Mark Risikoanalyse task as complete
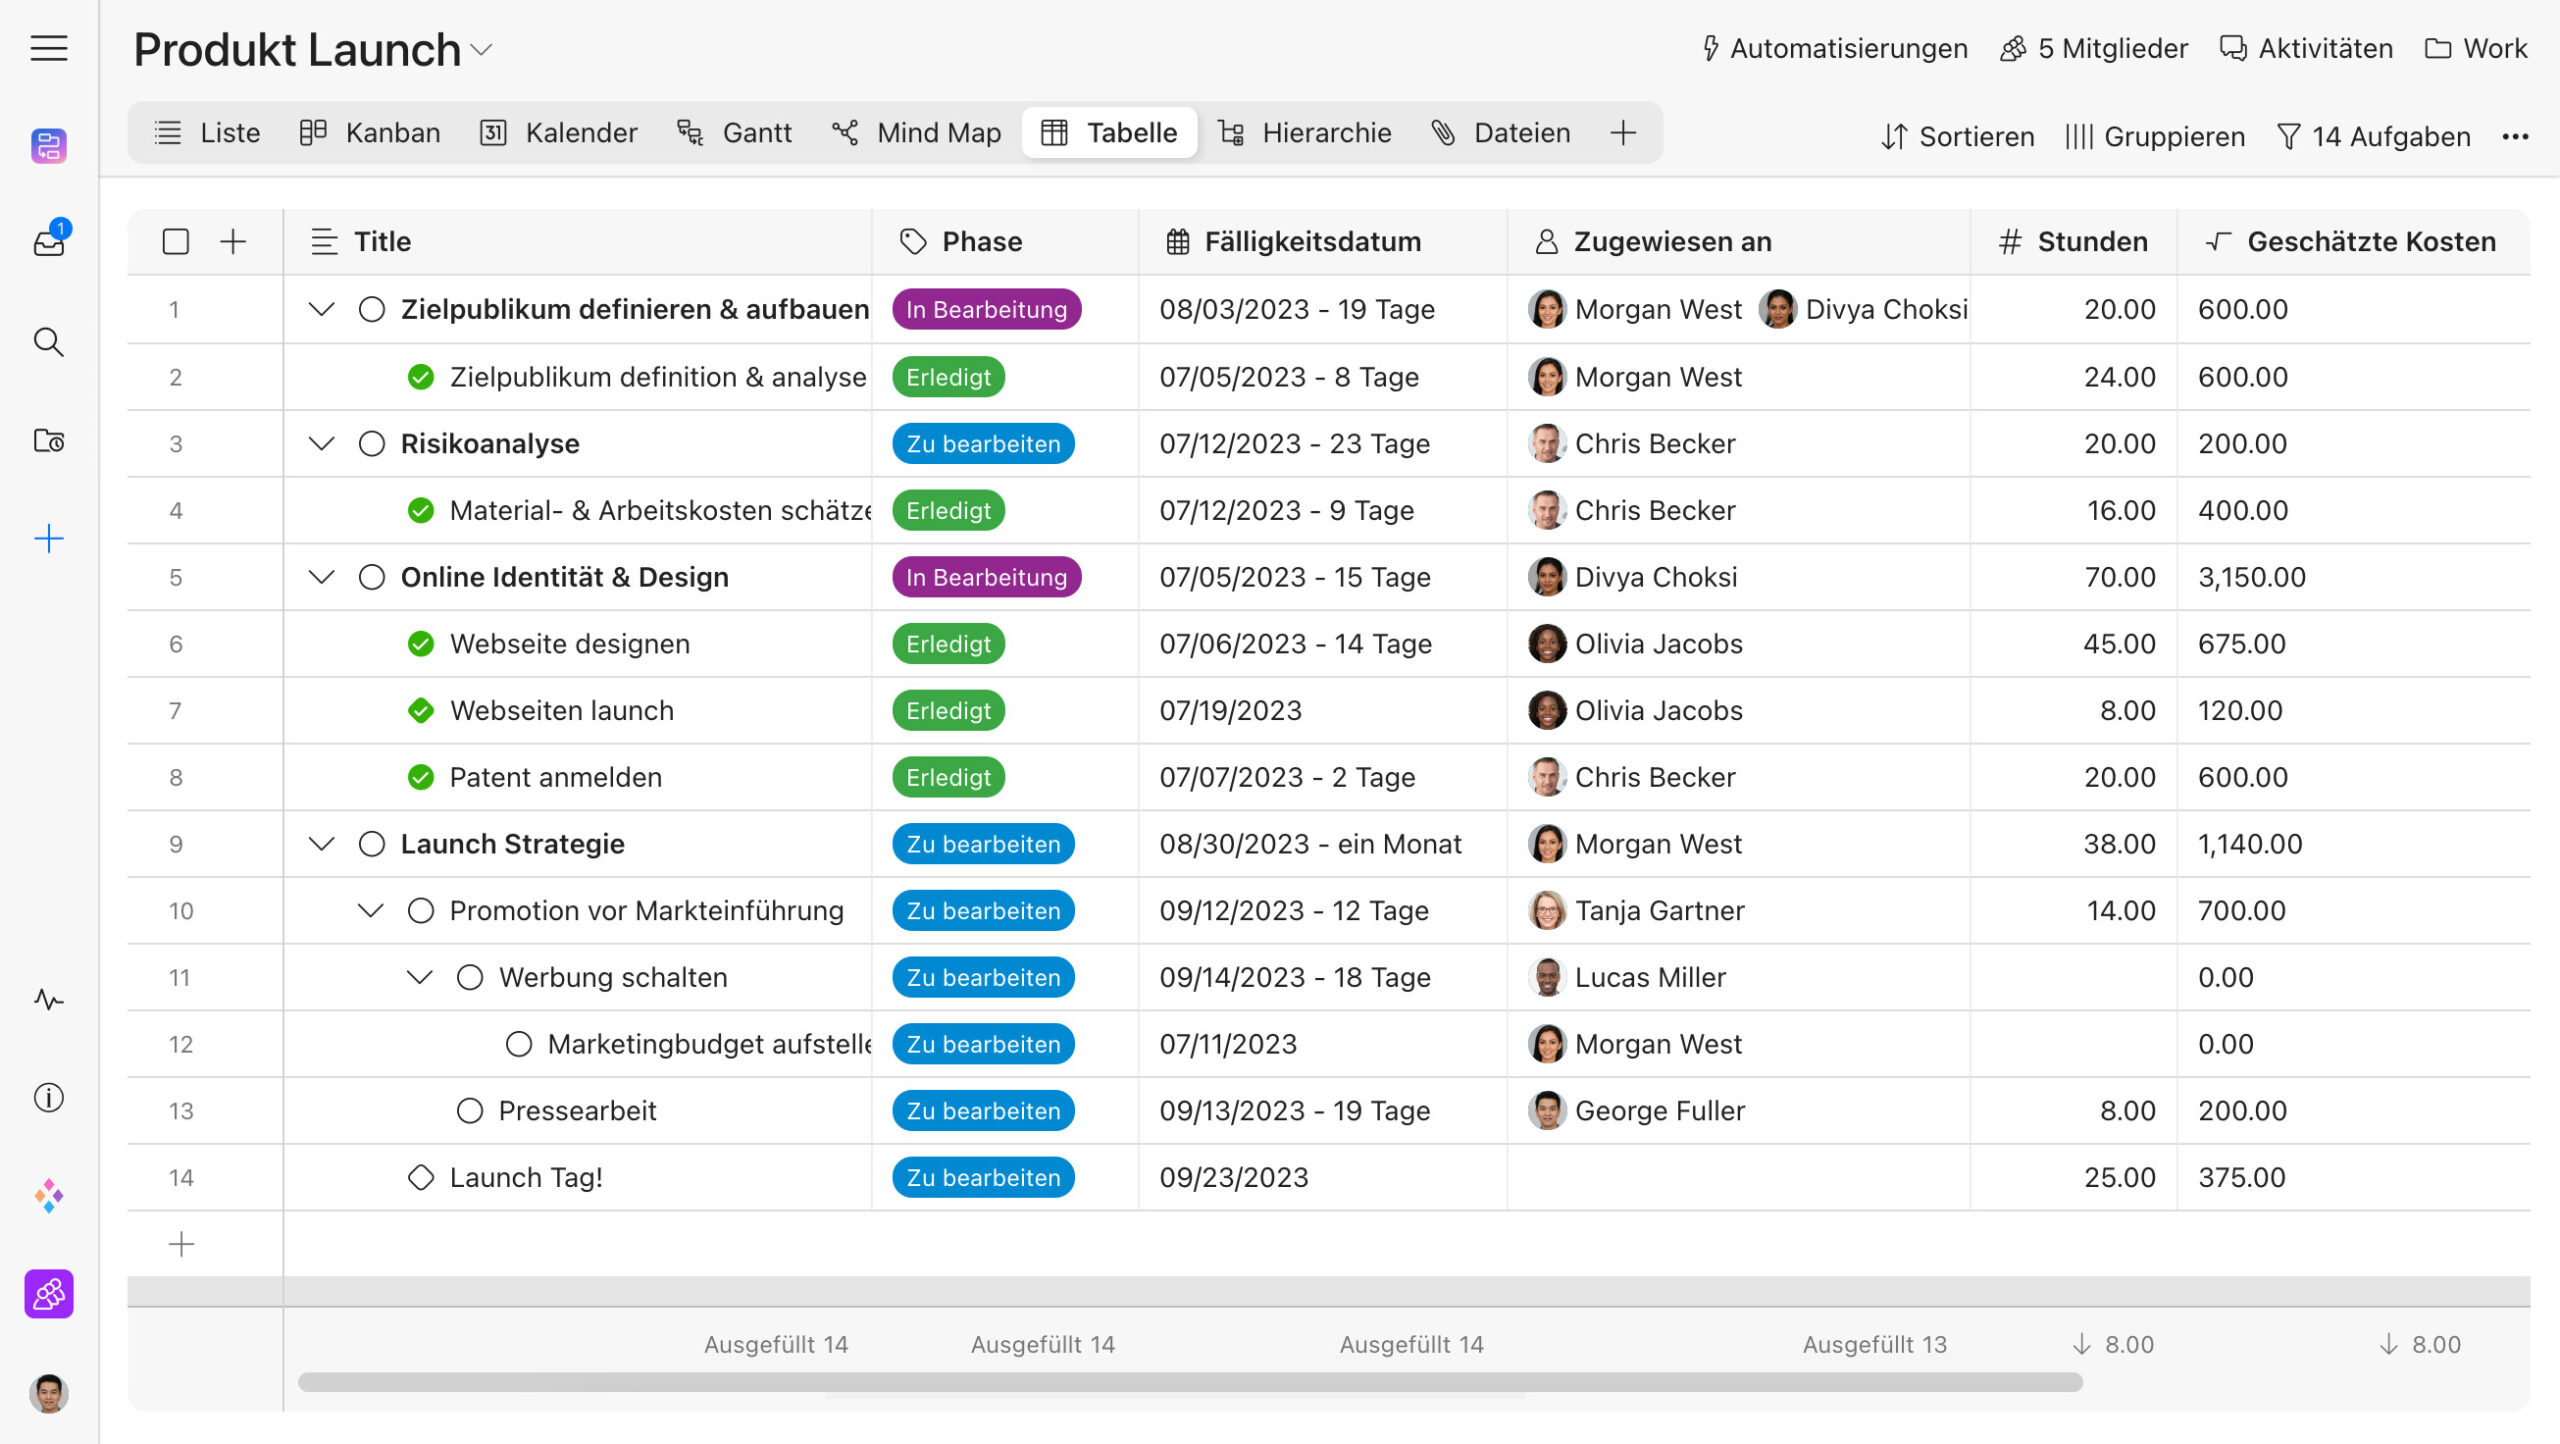This screenshot has width=2560, height=1444. coord(371,443)
